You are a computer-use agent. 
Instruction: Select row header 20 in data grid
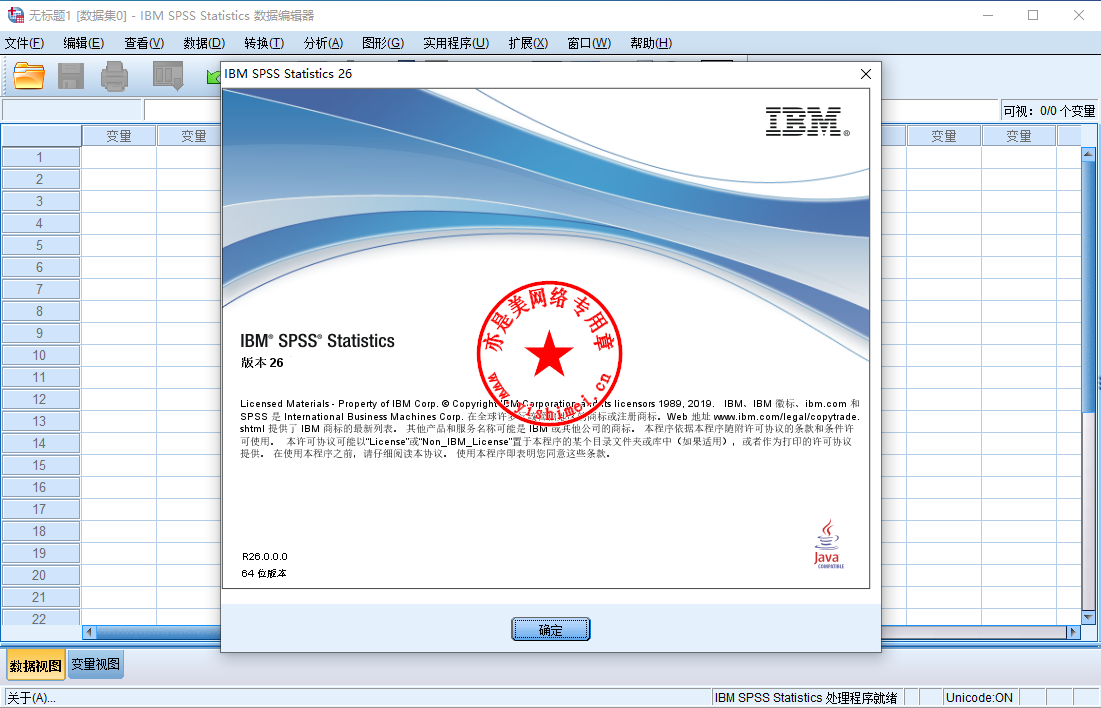[x=40, y=575]
